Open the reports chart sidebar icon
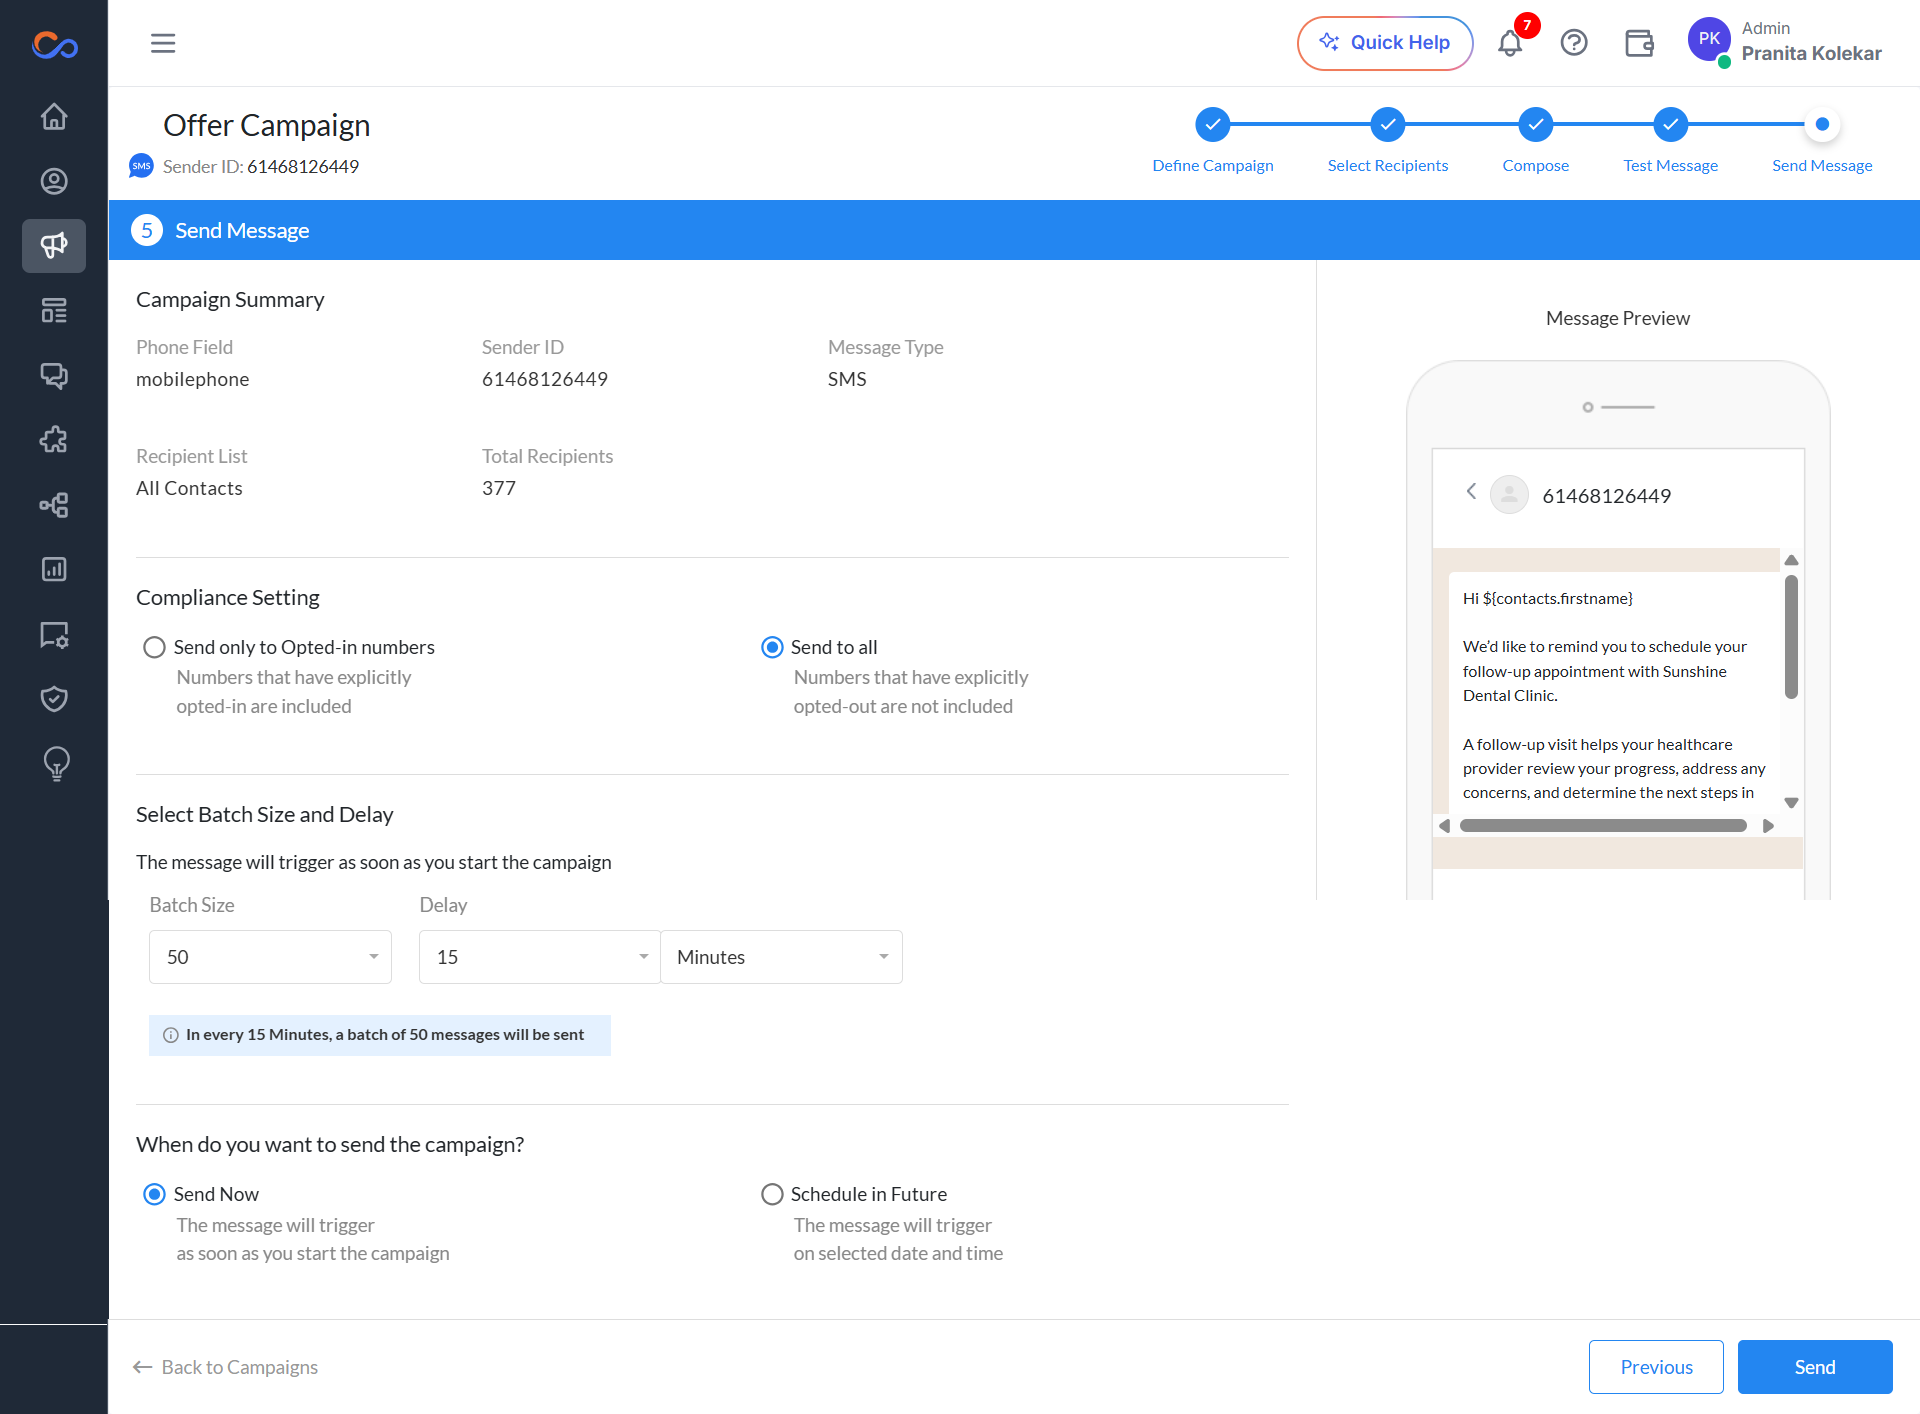1920x1414 pixels. click(54, 569)
